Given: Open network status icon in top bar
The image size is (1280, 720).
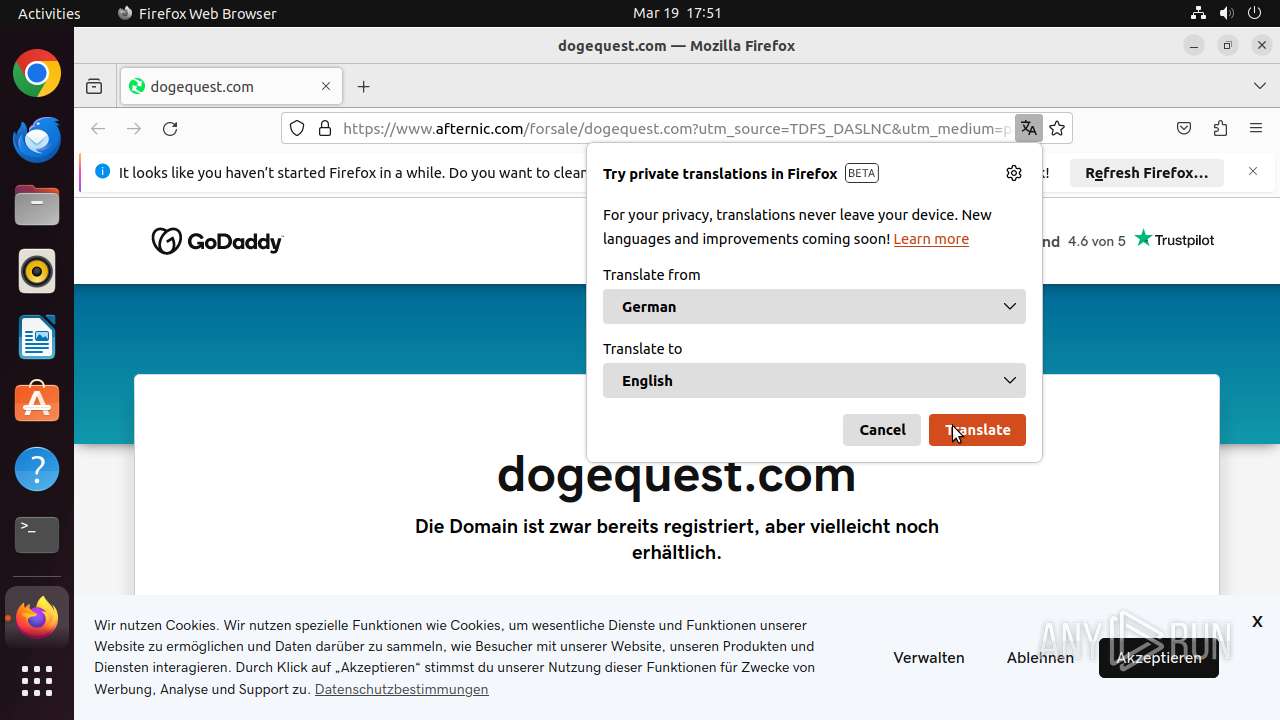Looking at the screenshot, I should click(x=1198, y=13).
